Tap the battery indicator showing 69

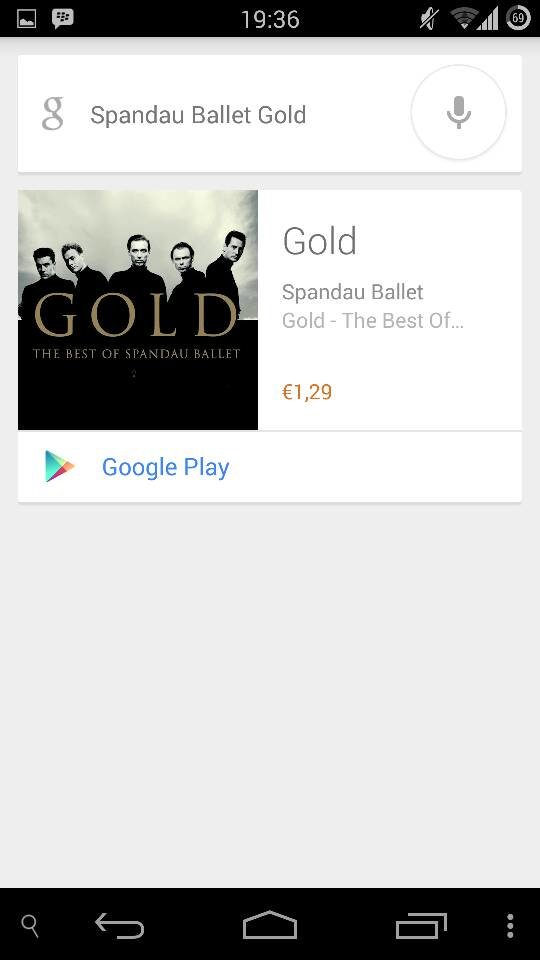[x=518, y=18]
